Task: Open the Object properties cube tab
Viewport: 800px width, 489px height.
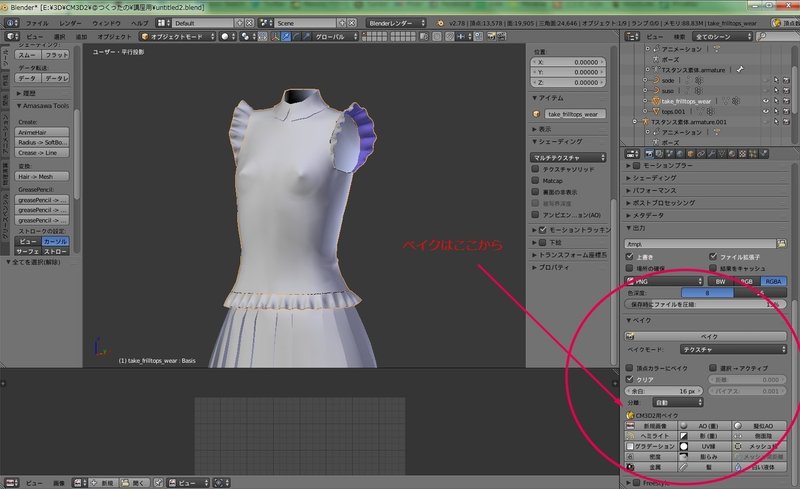Action: [x=690, y=154]
